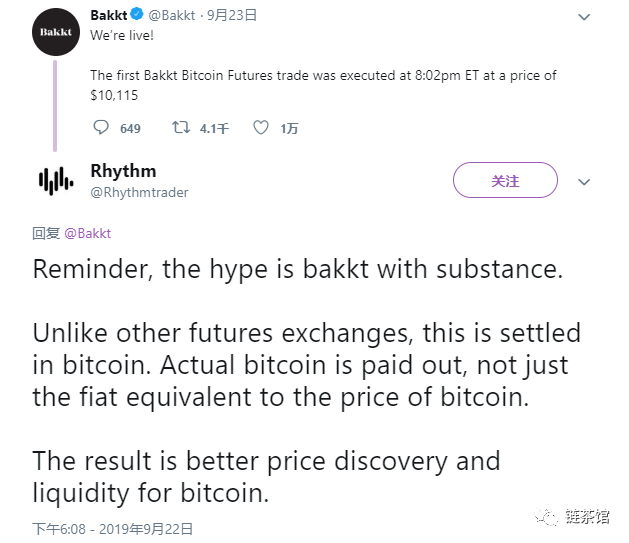
Task: Follow Rhythm with the 关注 button
Action: (505, 180)
